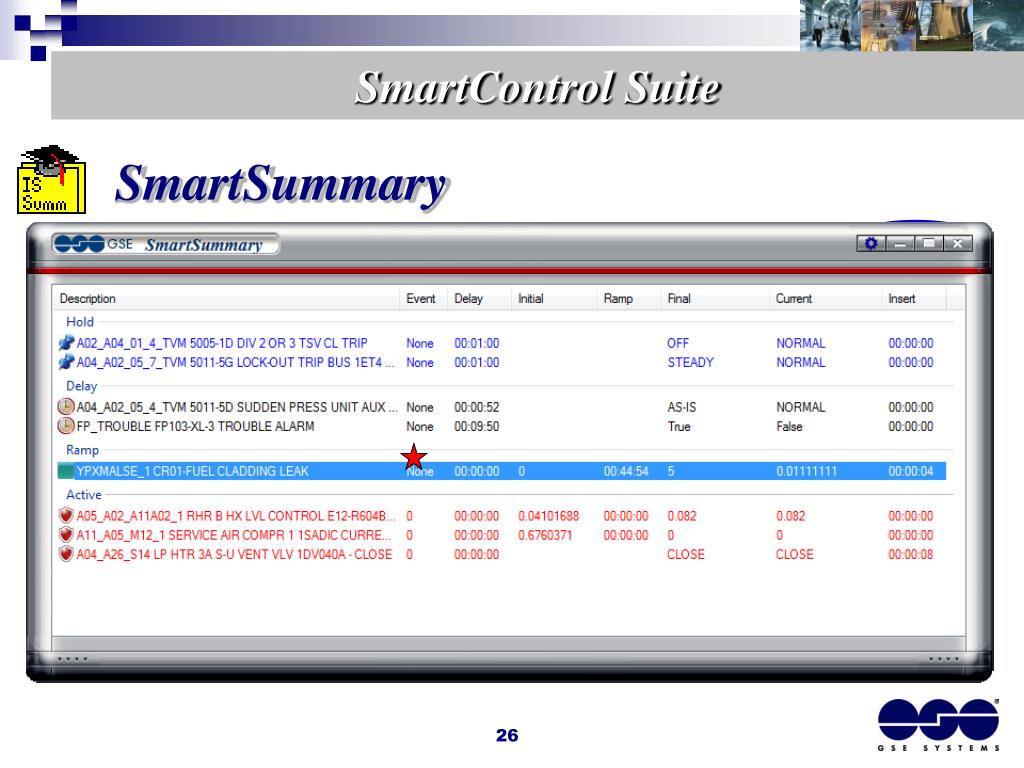The width and height of the screenshot is (1024, 768).
Task: Click insert time 00:00:08 cell
Action: pyautogui.click(x=910, y=554)
